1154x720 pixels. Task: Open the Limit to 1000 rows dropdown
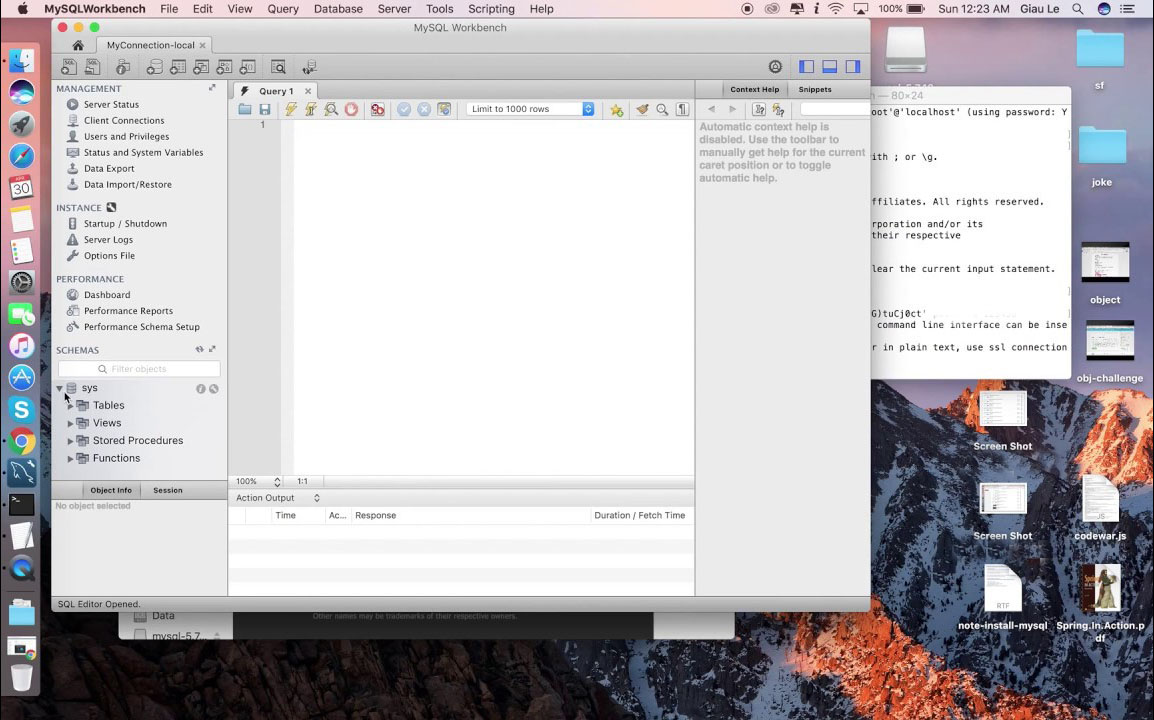coord(531,109)
